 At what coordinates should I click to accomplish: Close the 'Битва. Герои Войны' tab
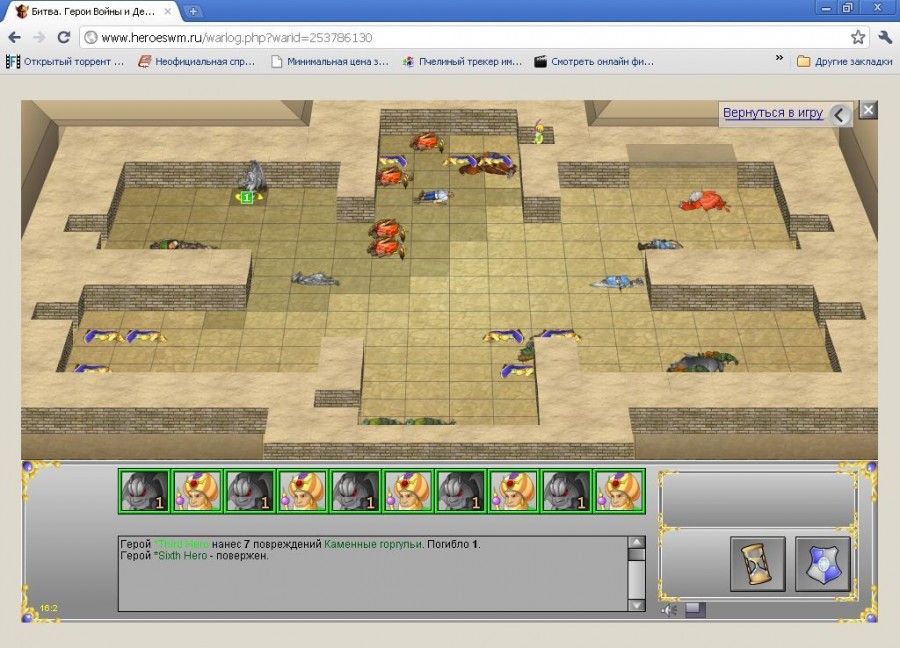tap(168, 11)
